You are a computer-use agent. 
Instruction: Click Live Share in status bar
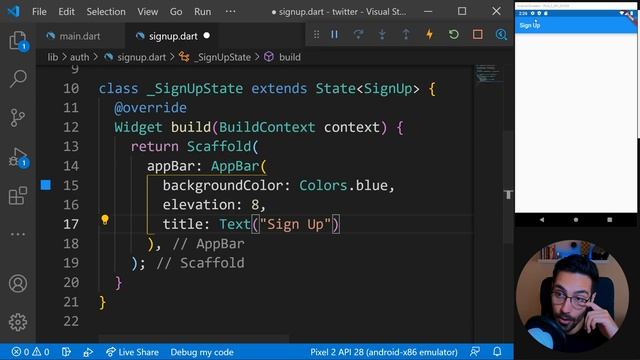[132, 352]
